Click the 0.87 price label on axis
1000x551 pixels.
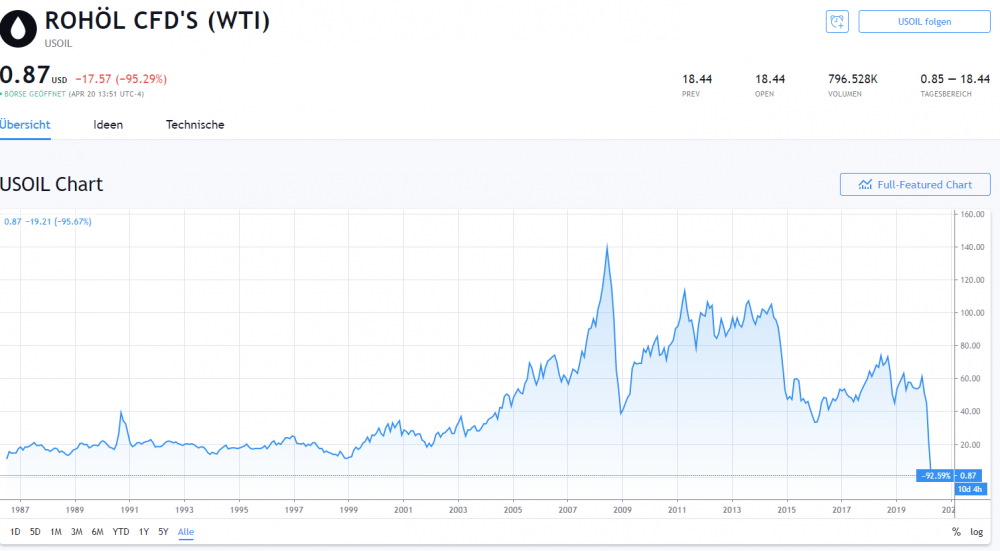pyautogui.click(x=968, y=476)
